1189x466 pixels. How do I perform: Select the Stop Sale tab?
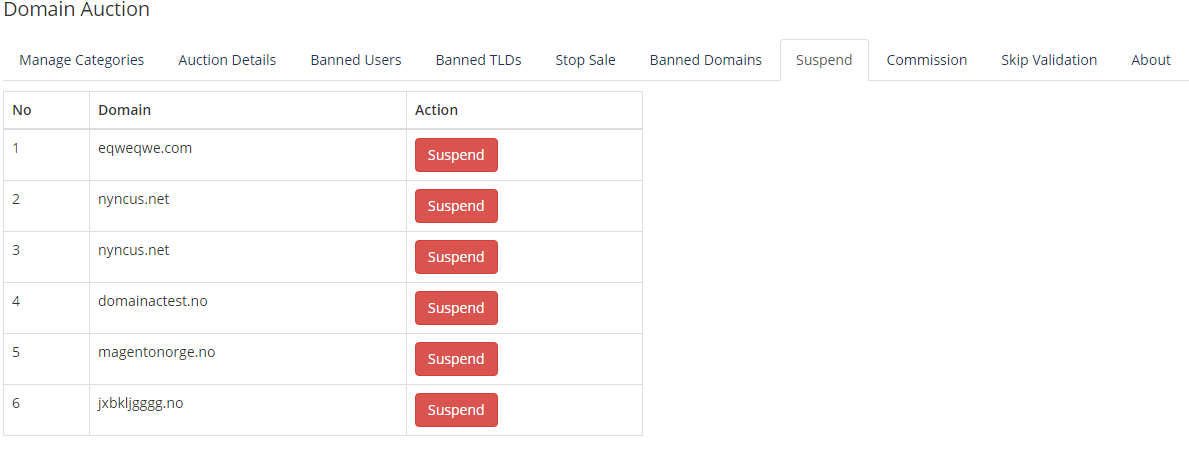tap(585, 60)
